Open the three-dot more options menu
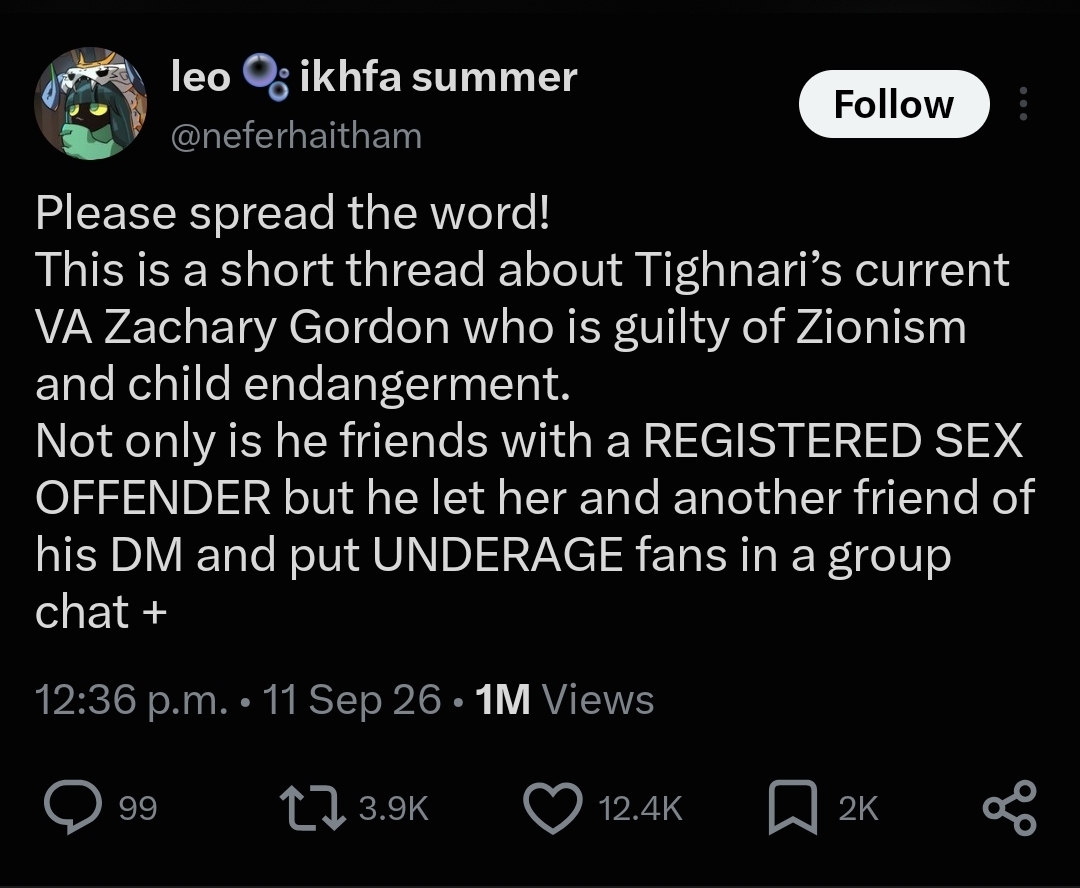The image size is (1080, 888). [x=1024, y=104]
